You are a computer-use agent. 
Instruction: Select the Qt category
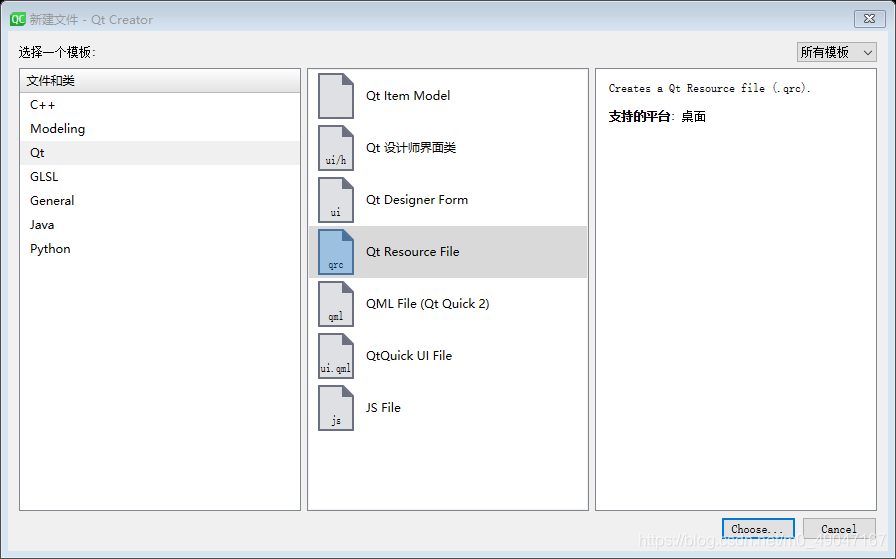(x=160, y=153)
